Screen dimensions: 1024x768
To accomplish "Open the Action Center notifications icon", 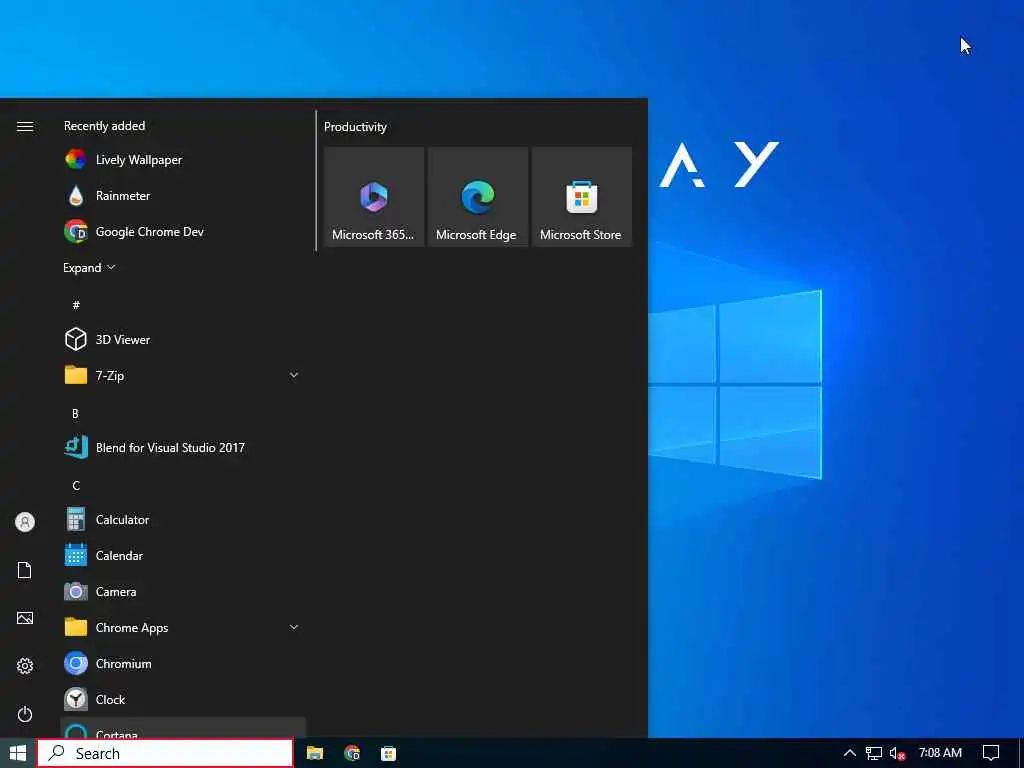I will click(x=991, y=754).
